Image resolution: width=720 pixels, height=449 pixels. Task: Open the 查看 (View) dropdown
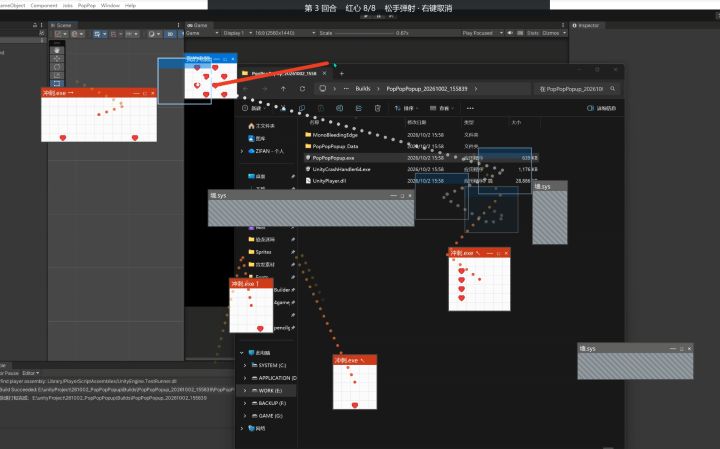point(441,108)
